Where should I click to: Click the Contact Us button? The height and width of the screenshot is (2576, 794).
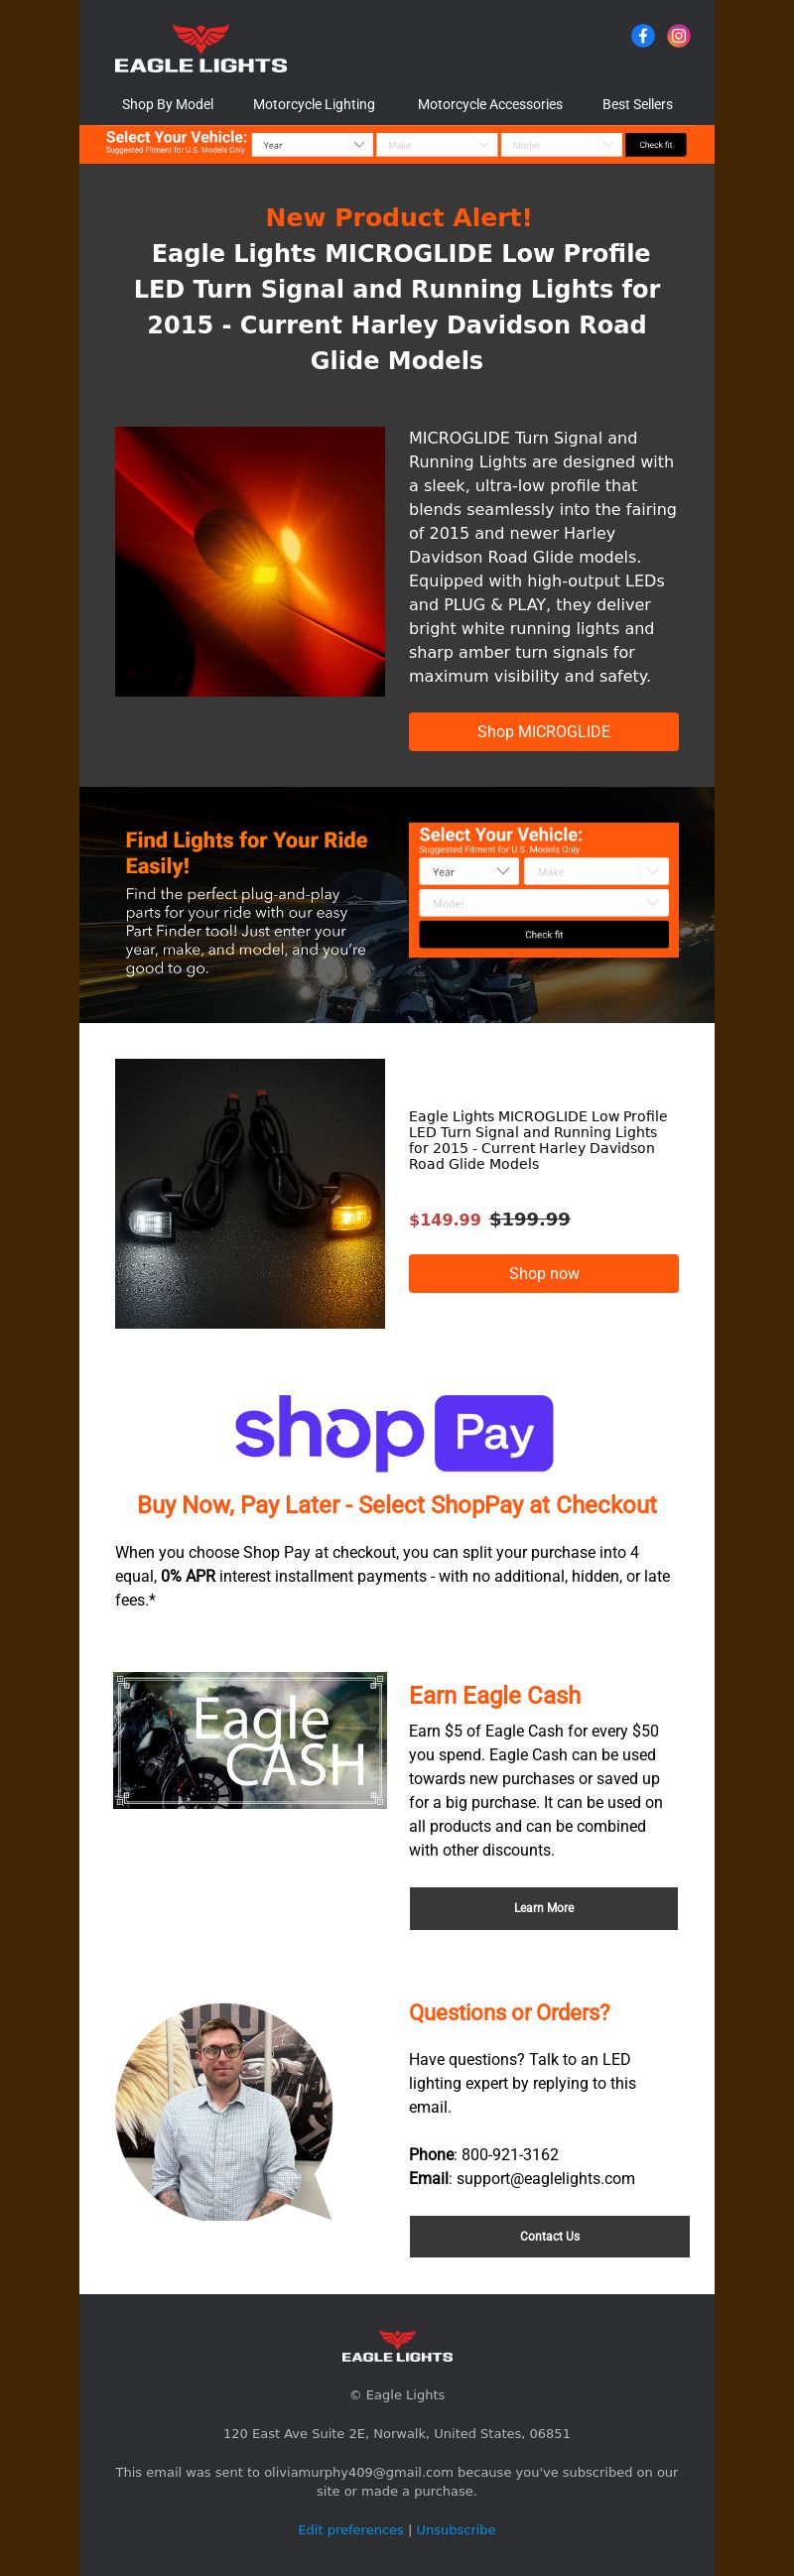point(550,2236)
